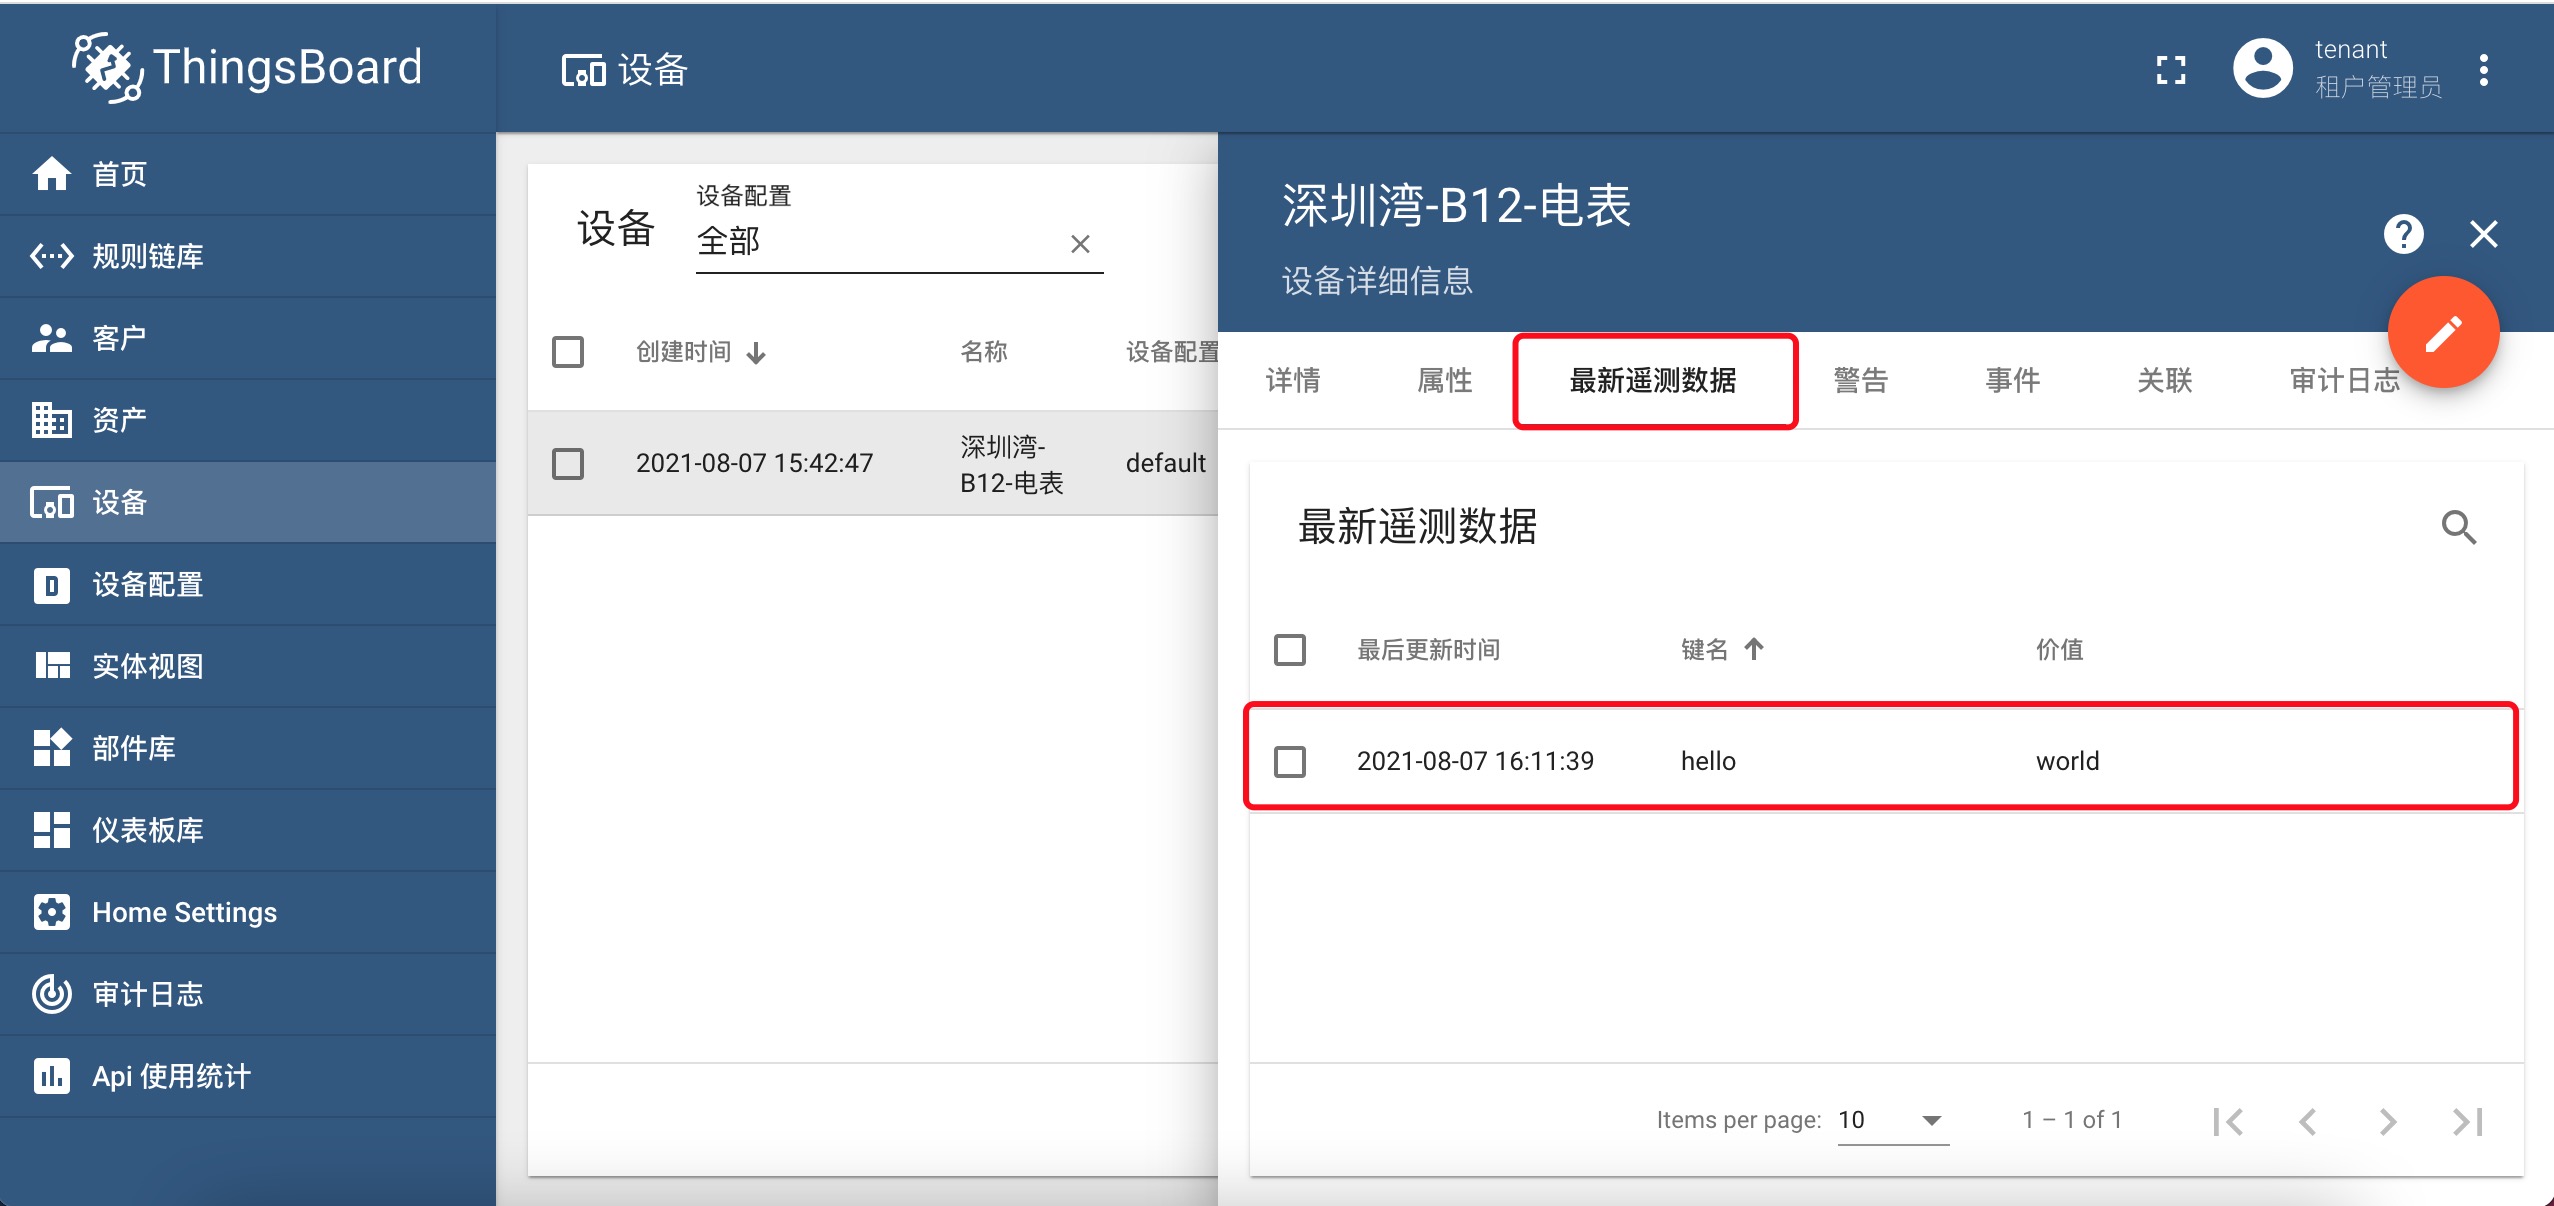The image size is (2554, 1206).
Task: Click the world value cell
Action: pyautogui.click(x=2067, y=761)
